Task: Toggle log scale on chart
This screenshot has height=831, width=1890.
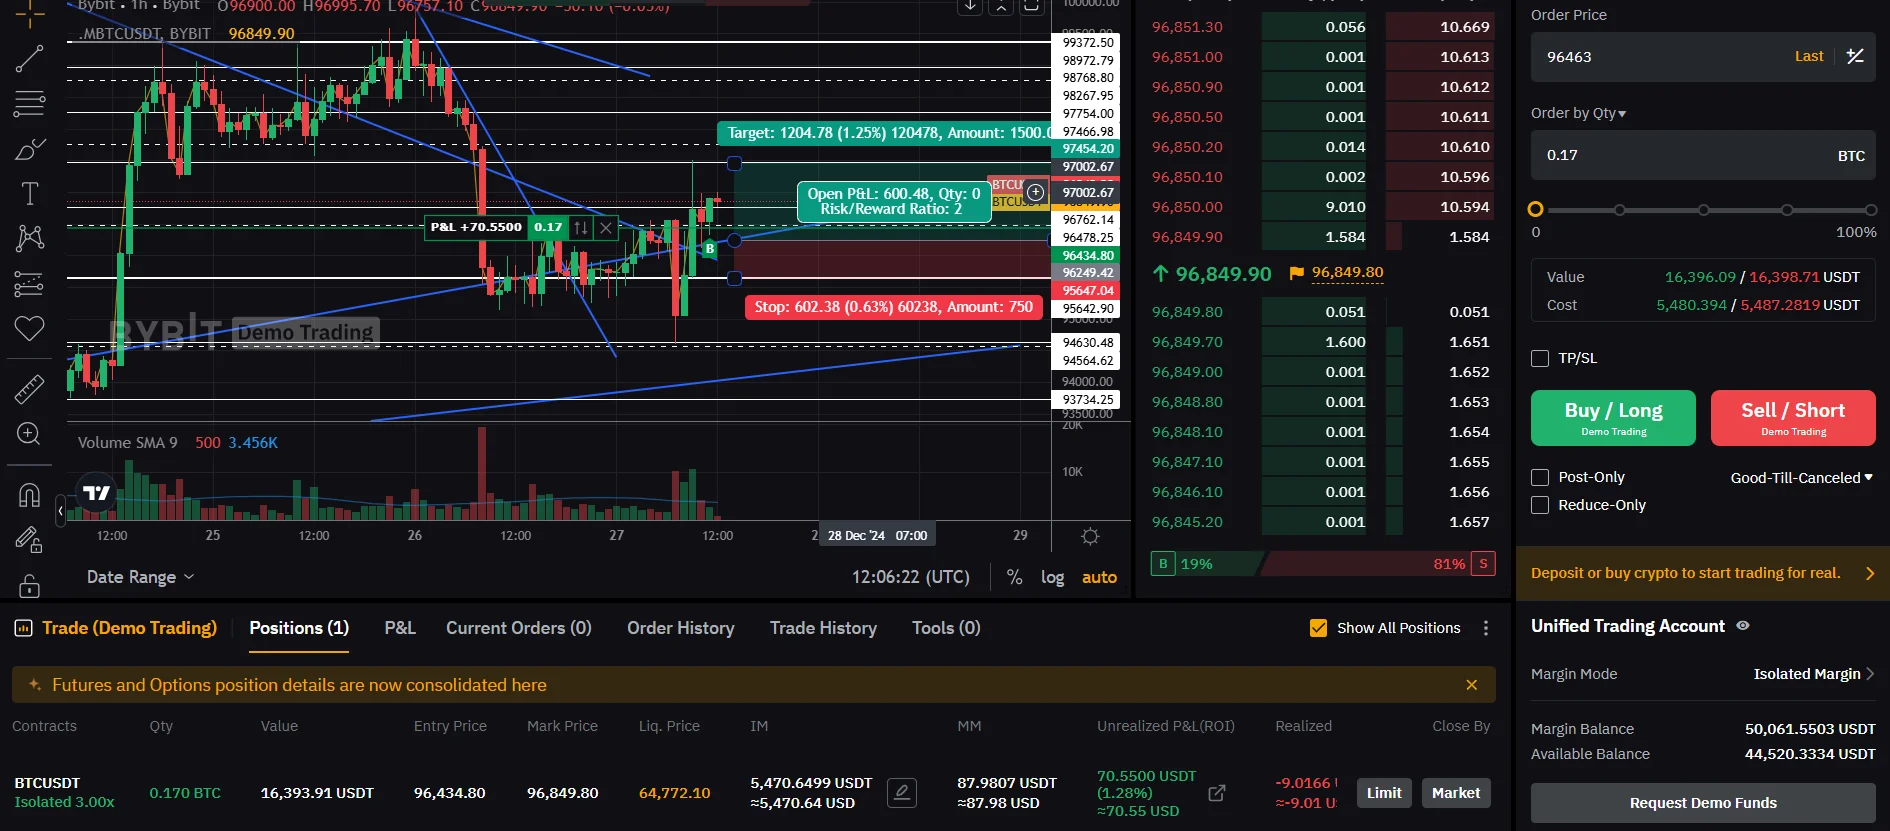Action: (1052, 577)
